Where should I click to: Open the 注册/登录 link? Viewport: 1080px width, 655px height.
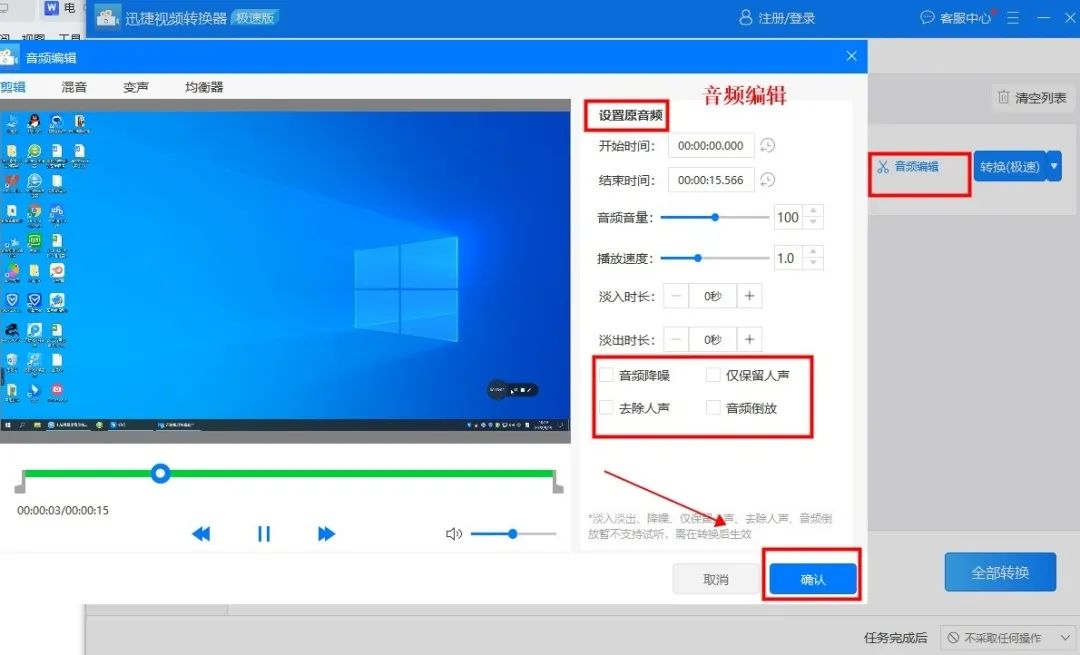click(787, 18)
